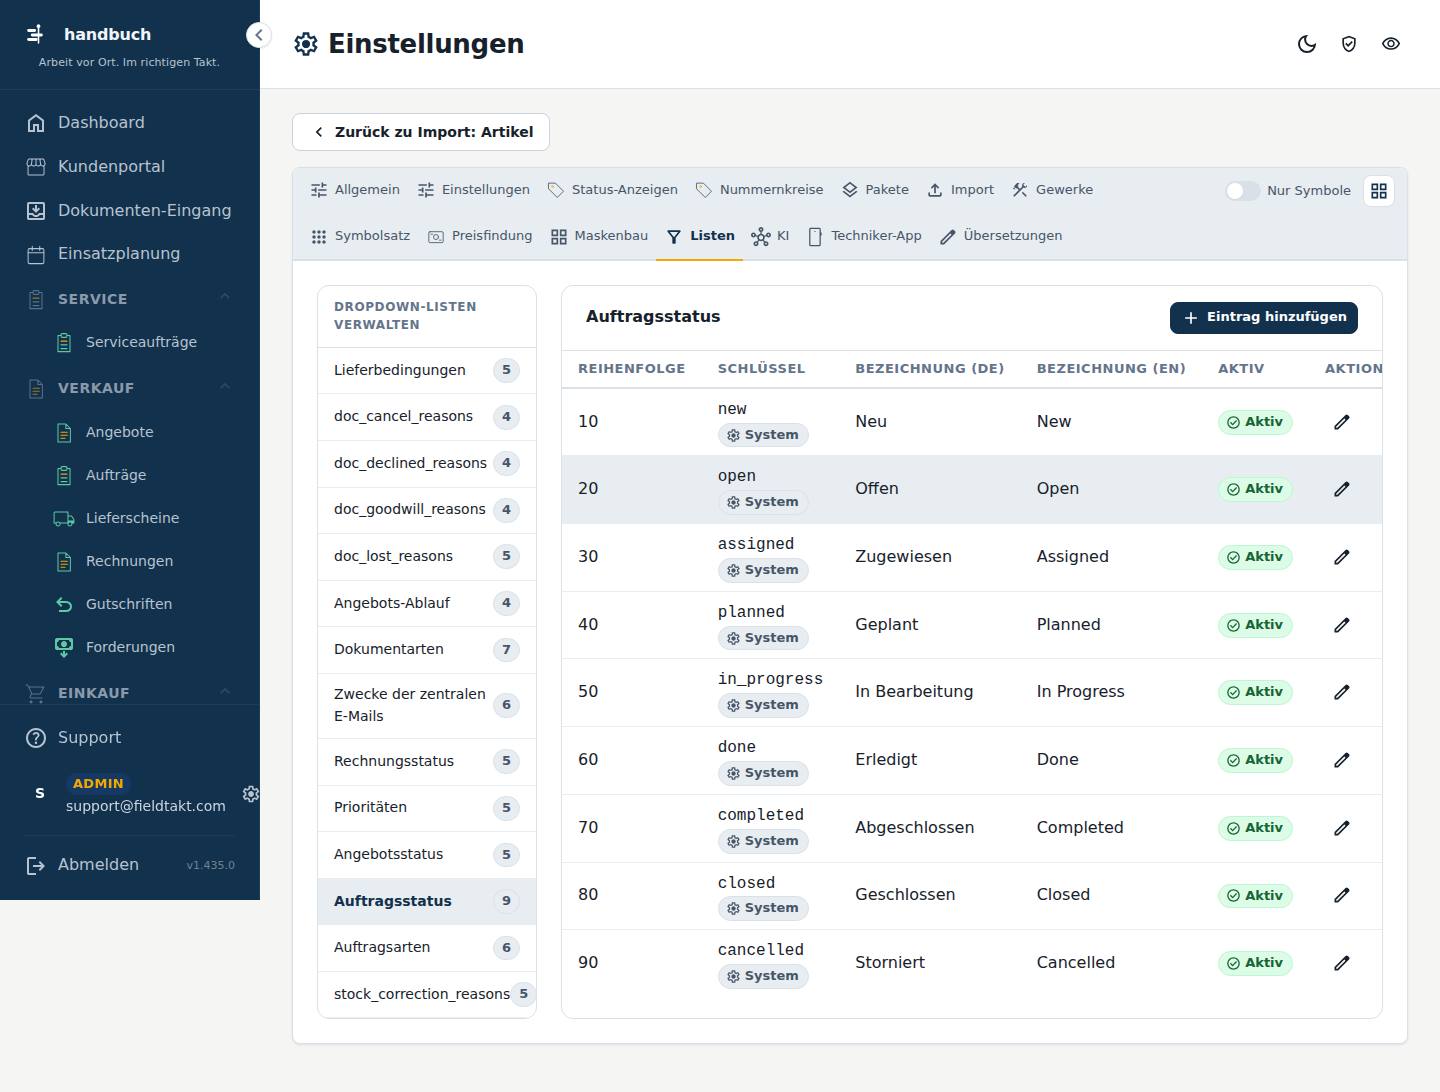Image resolution: width=1440 pixels, height=1092 pixels.
Task: Edit the 'new' status row pencil icon
Action: (x=1342, y=422)
